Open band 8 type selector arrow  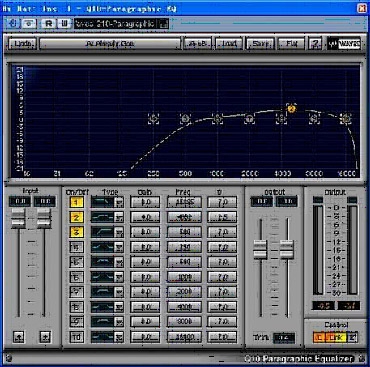pyautogui.click(x=119, y=307)
